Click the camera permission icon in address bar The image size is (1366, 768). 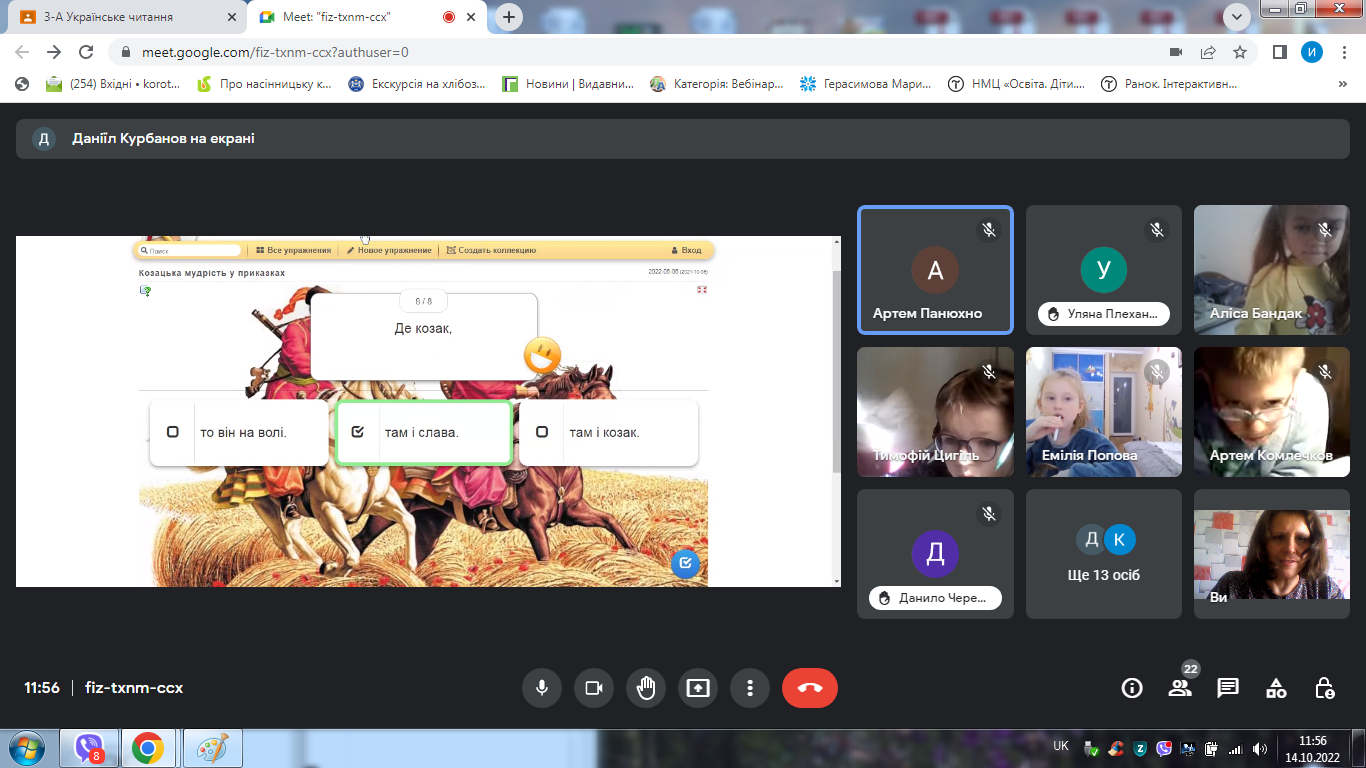click(1176, 52)
